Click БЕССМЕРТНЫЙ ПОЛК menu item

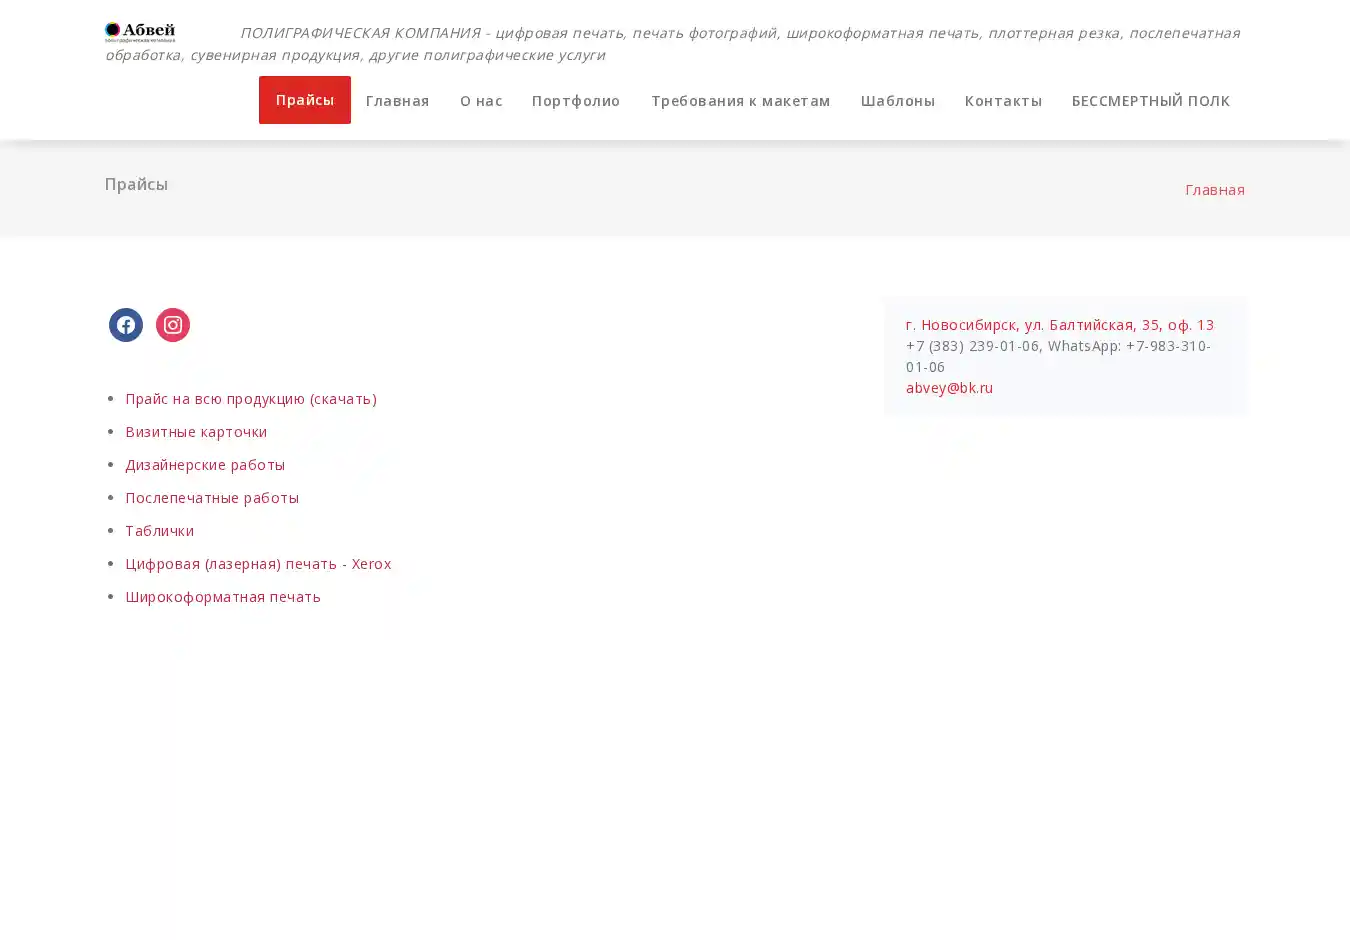pos(1150,101)
